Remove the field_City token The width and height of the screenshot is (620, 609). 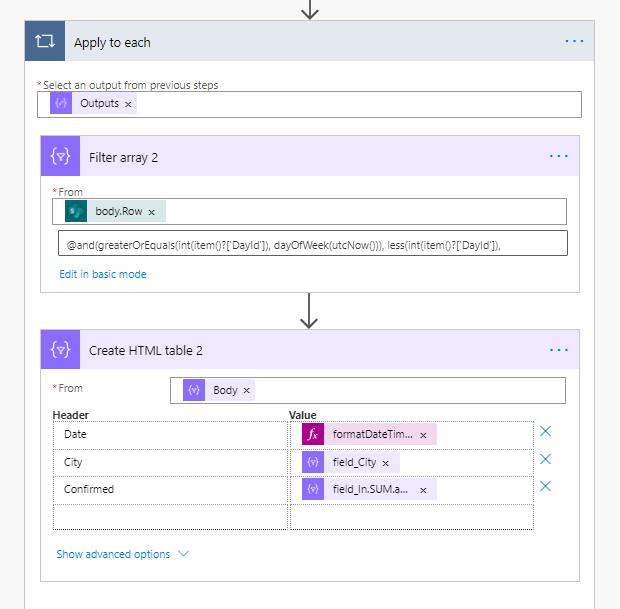(x=387, y=462)
